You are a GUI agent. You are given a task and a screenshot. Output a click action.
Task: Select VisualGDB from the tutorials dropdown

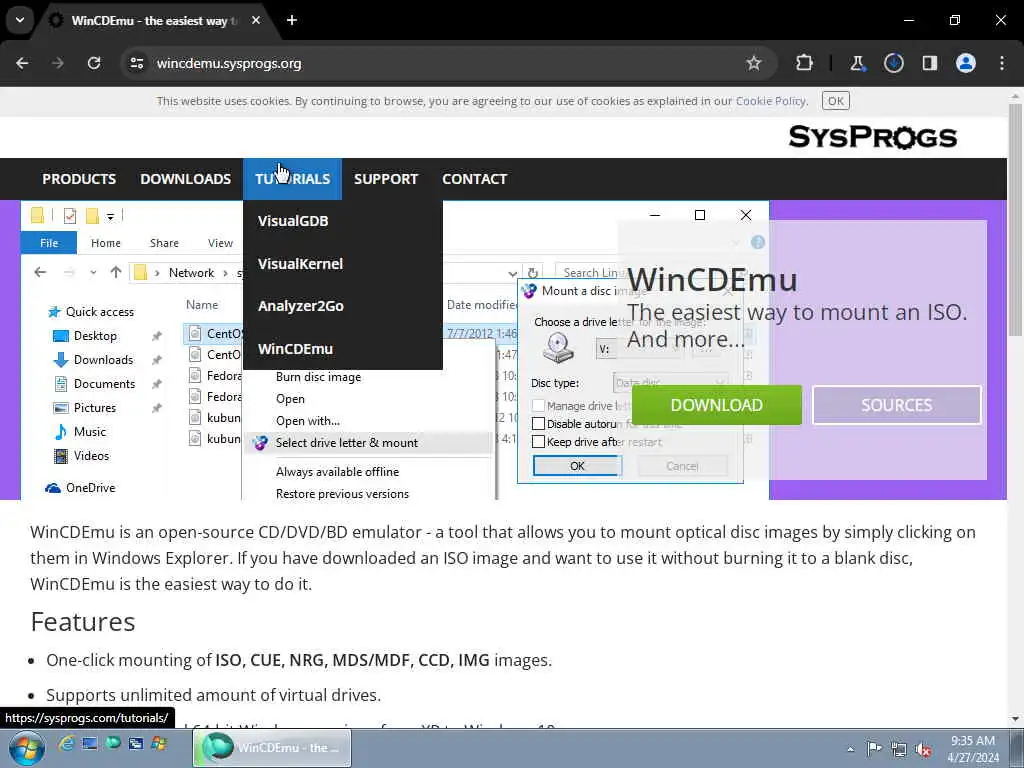[x=343, y=221]
